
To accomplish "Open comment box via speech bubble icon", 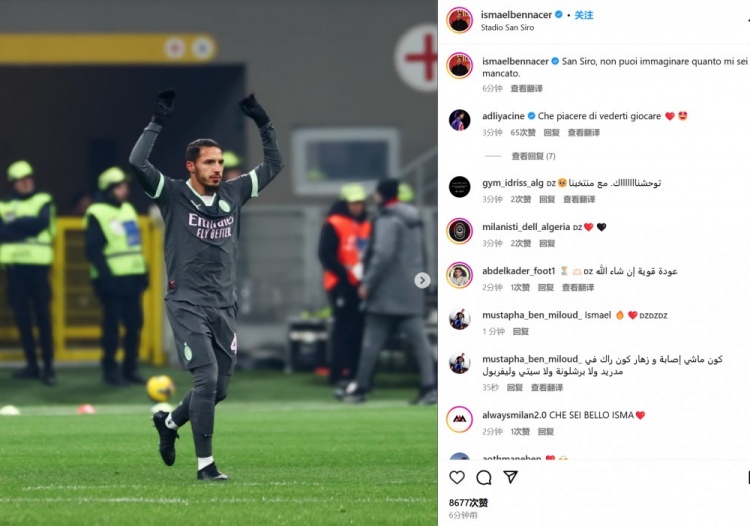I will pos(484,477).
